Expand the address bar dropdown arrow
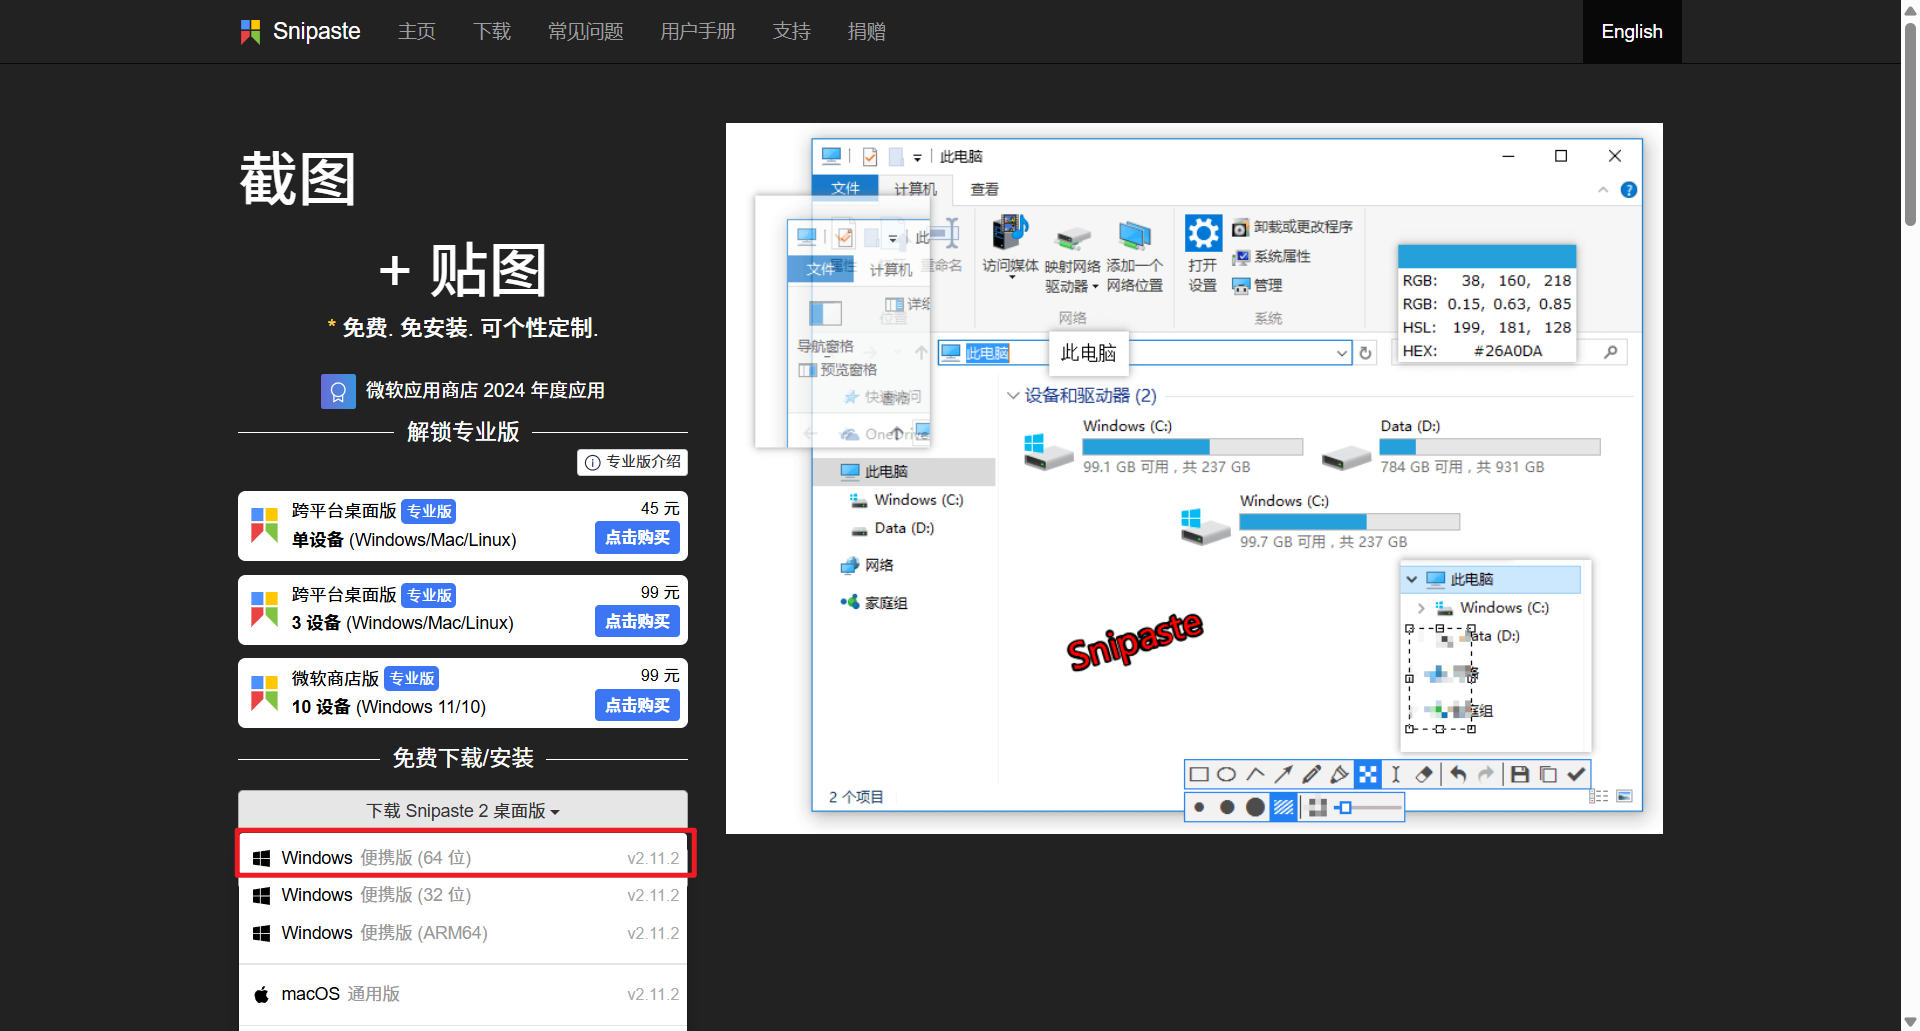This screenshot has height=1031, width=1920. point(1341,353)
